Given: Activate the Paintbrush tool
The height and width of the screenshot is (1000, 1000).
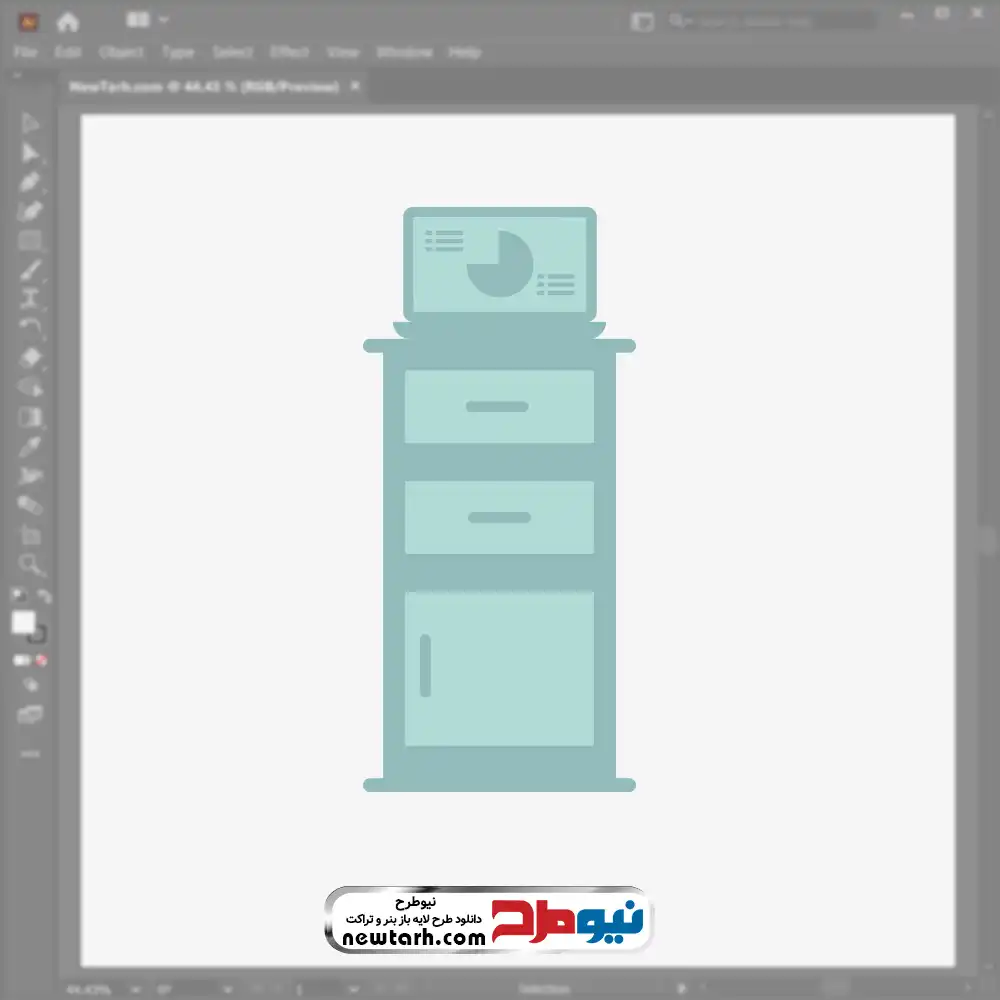Looking at the screenshot, I should 30,270.
